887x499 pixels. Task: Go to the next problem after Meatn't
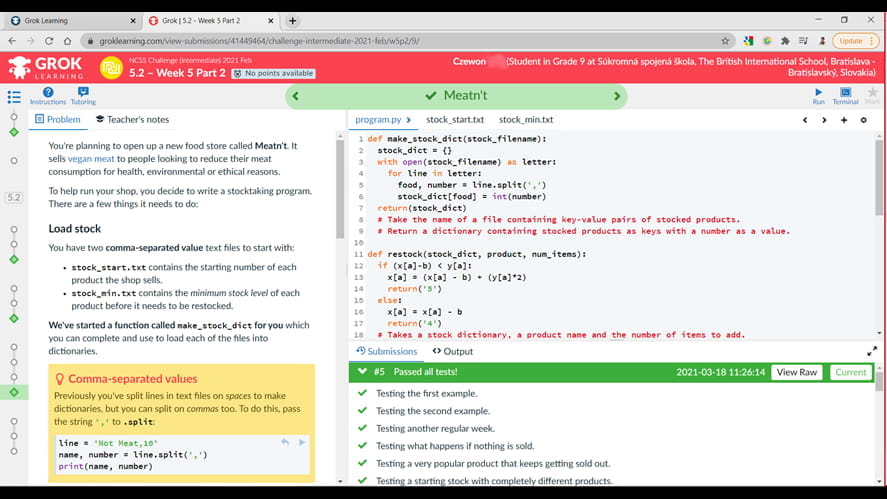[x=616, y=96]
